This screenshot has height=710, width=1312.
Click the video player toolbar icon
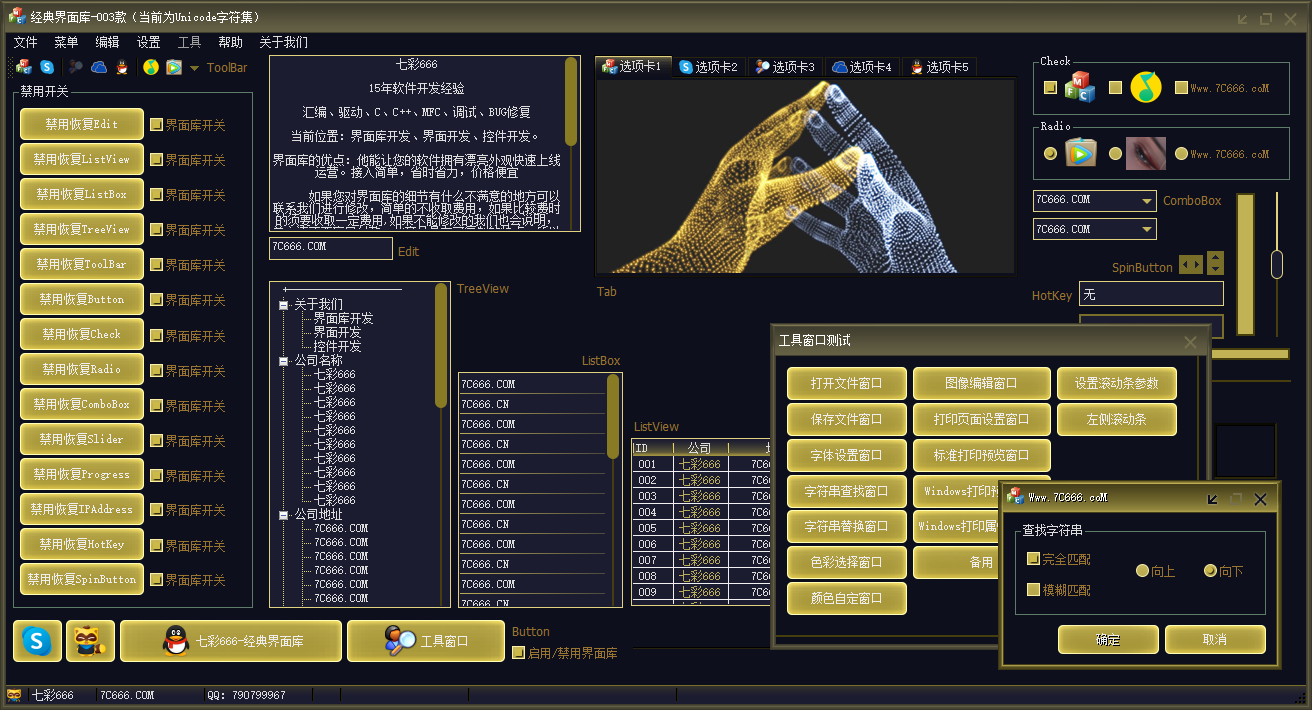pyautogui.click(x=174, y=67)
